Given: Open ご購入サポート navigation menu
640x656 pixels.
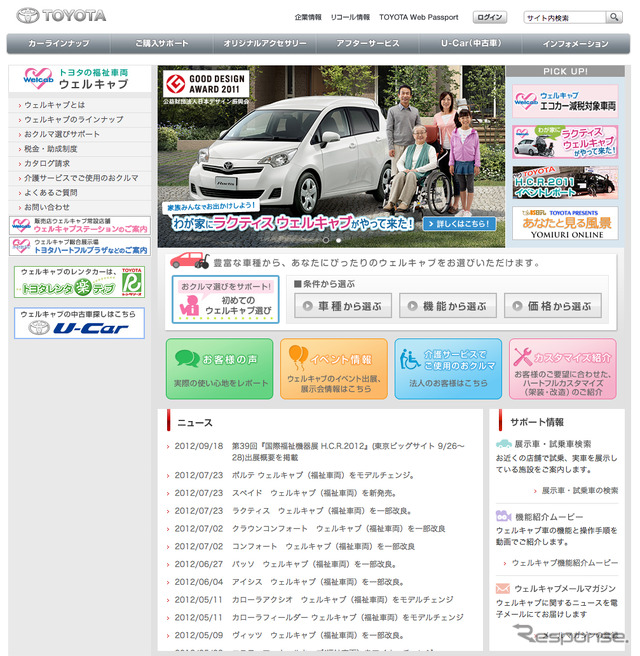Looking at the screenshot, I should 162,43.
